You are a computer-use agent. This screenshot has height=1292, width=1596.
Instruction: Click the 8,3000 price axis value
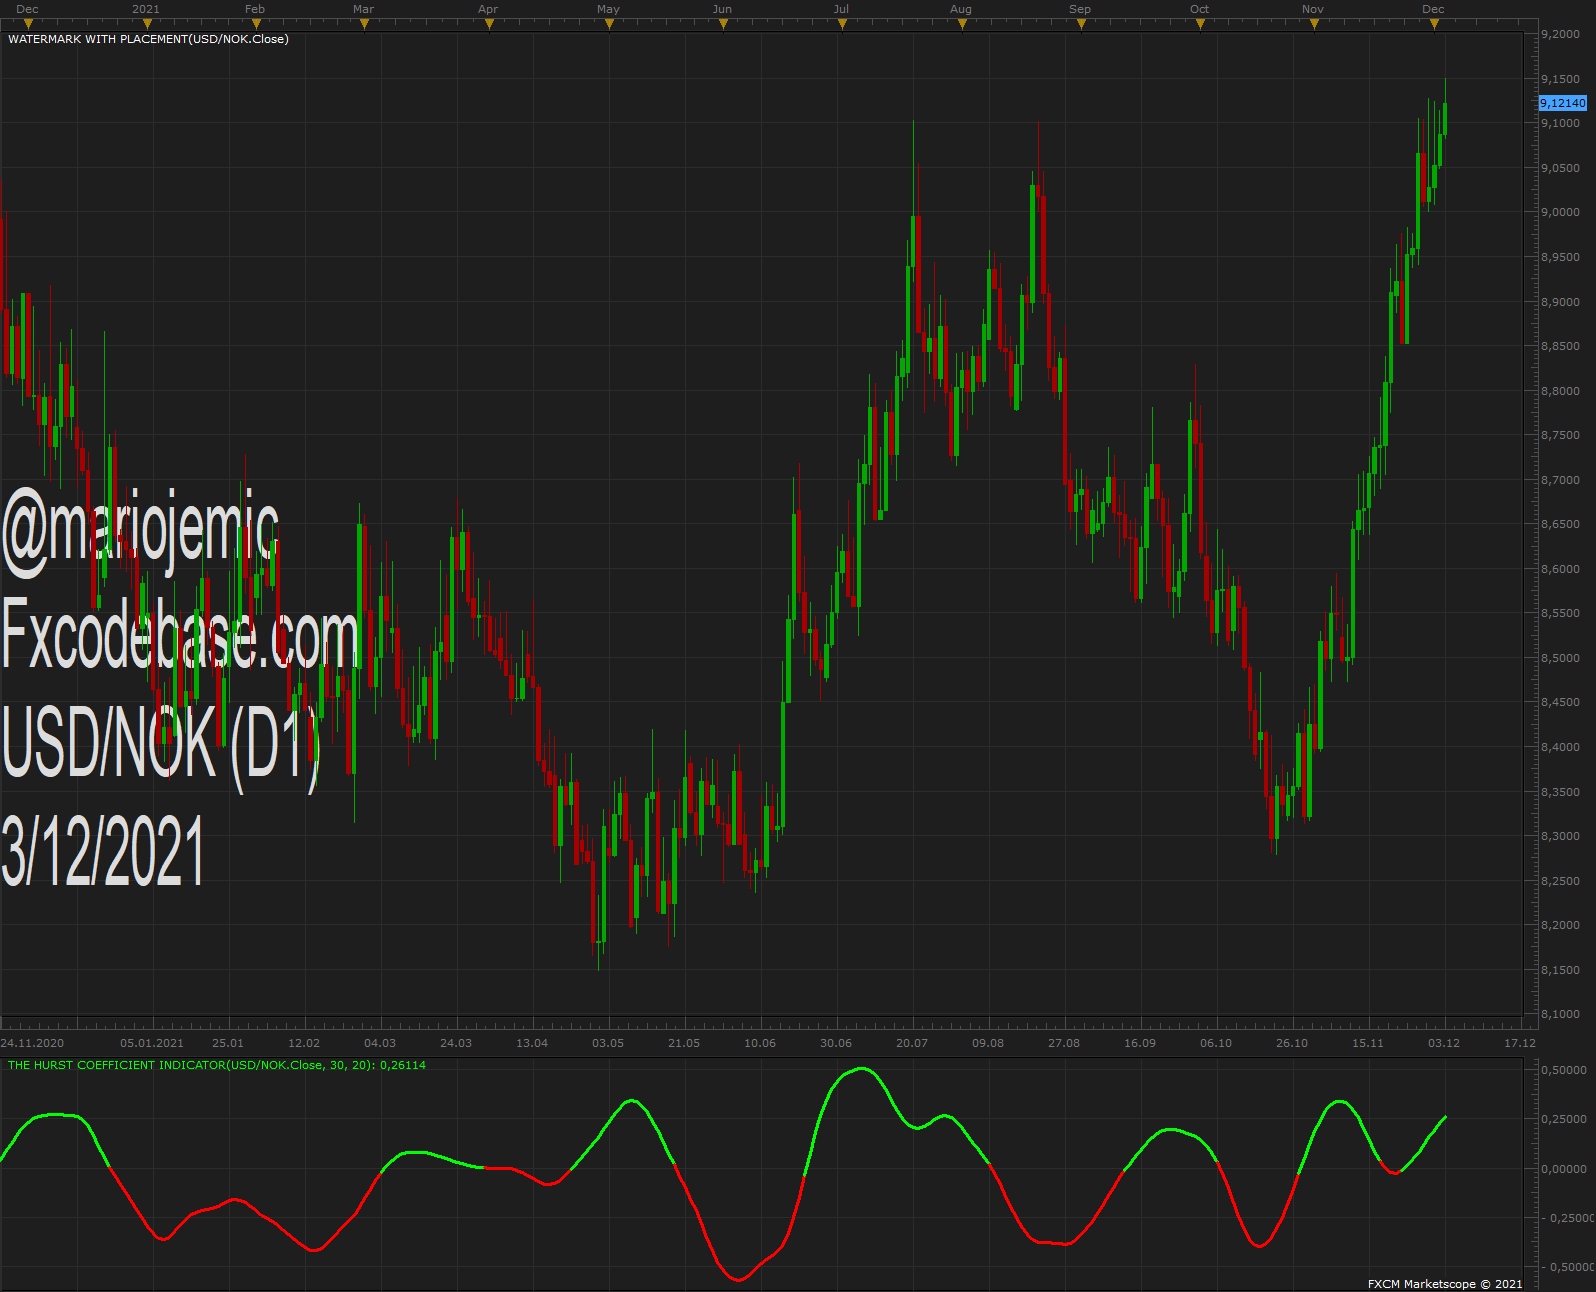pos(1560,836)
